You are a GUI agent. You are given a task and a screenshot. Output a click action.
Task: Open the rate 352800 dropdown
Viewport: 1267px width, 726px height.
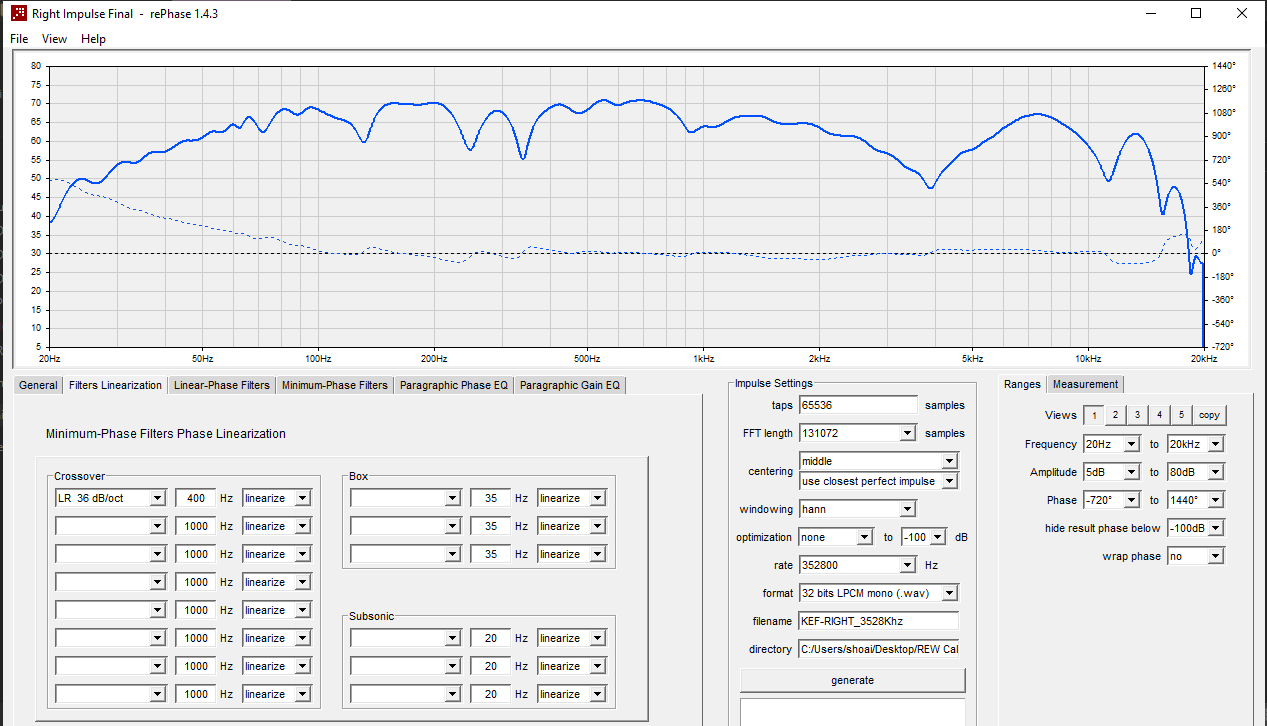(x=858, y=565)
